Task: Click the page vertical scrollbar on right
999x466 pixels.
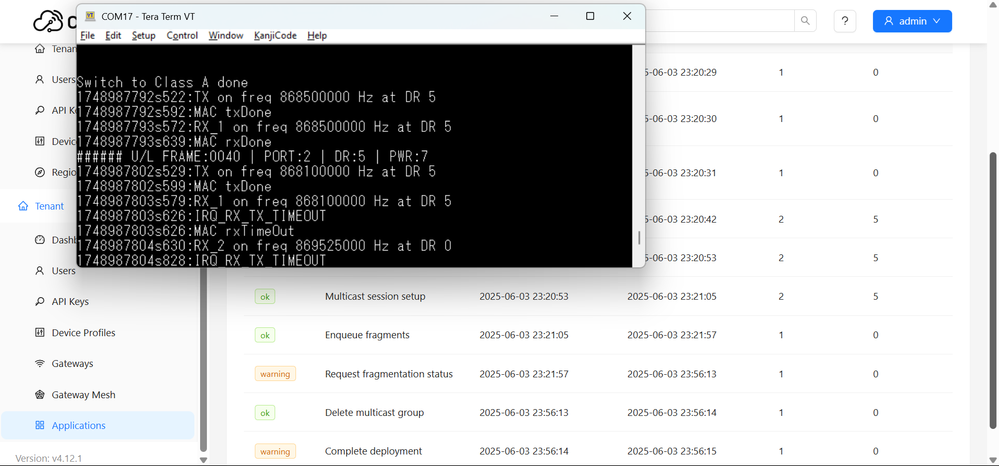Action: [x=992, y=290]
